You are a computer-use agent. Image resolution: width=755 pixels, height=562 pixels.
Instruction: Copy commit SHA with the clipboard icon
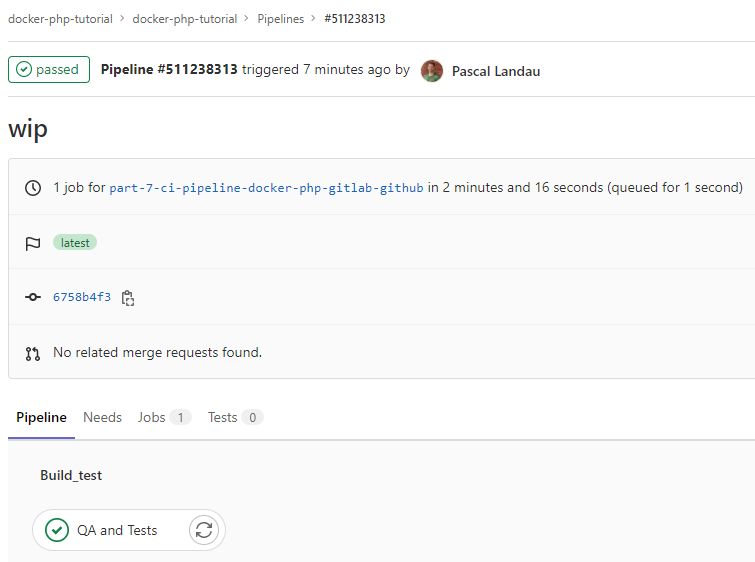(x=128, y=298)
